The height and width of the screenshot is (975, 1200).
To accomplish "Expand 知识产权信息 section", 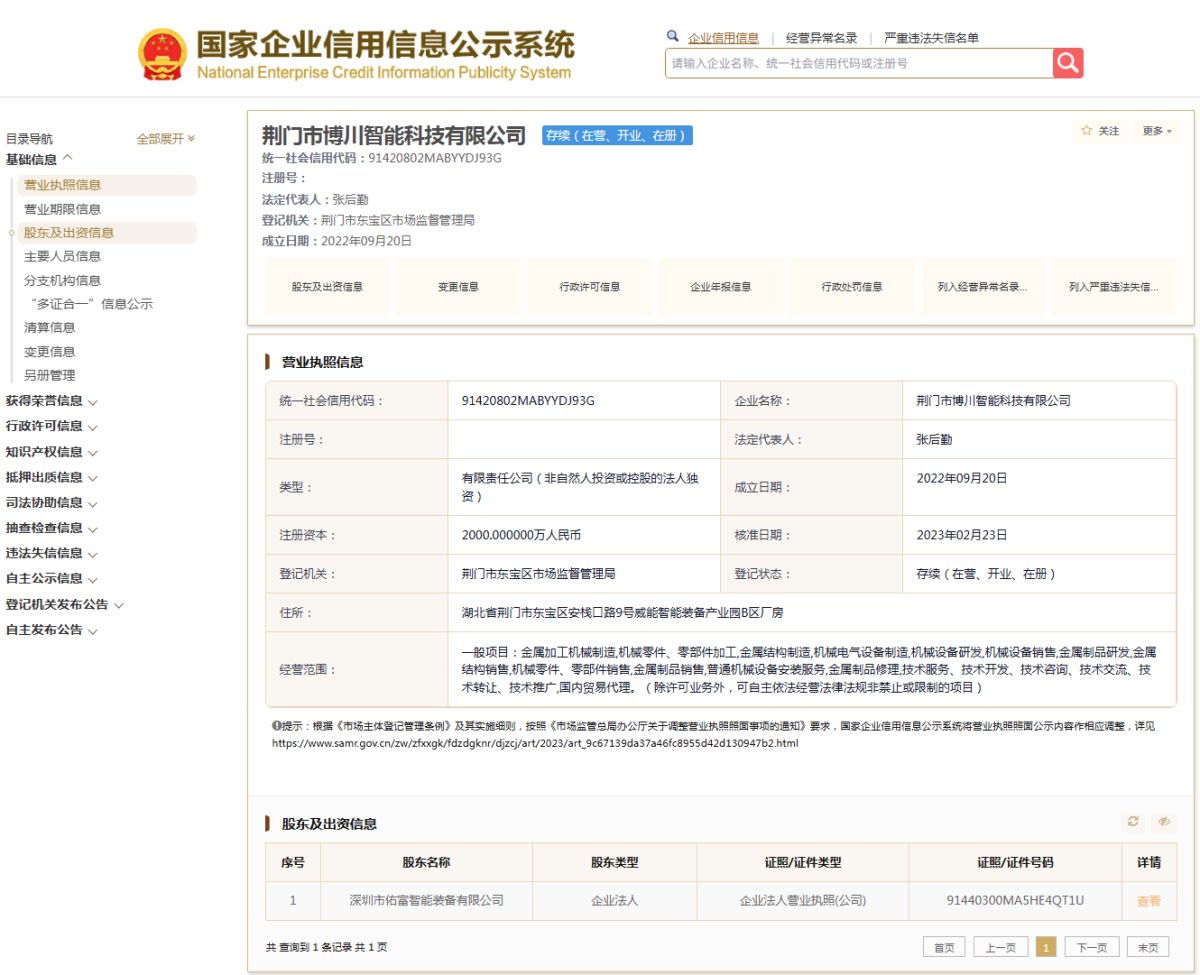I will (52, 452).
